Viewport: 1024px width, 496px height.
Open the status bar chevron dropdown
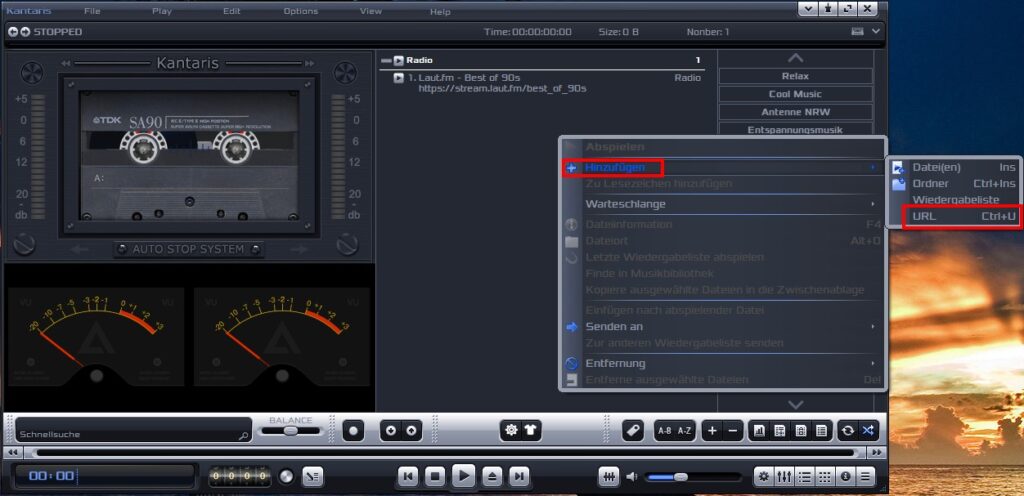click(x=876, y=31)
